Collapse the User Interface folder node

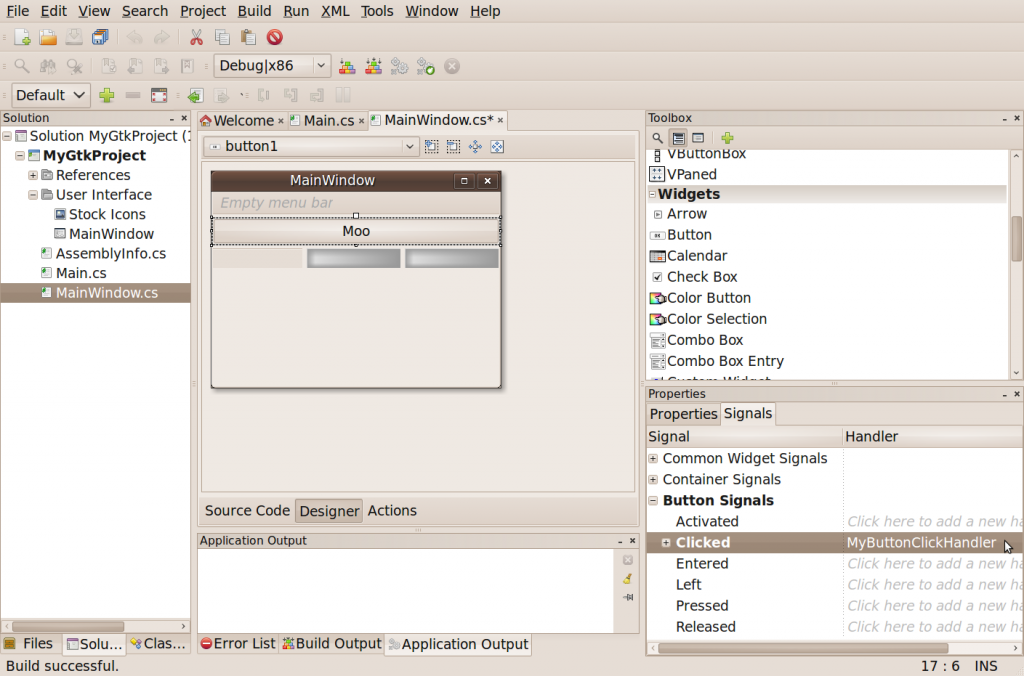click(33, 195)
